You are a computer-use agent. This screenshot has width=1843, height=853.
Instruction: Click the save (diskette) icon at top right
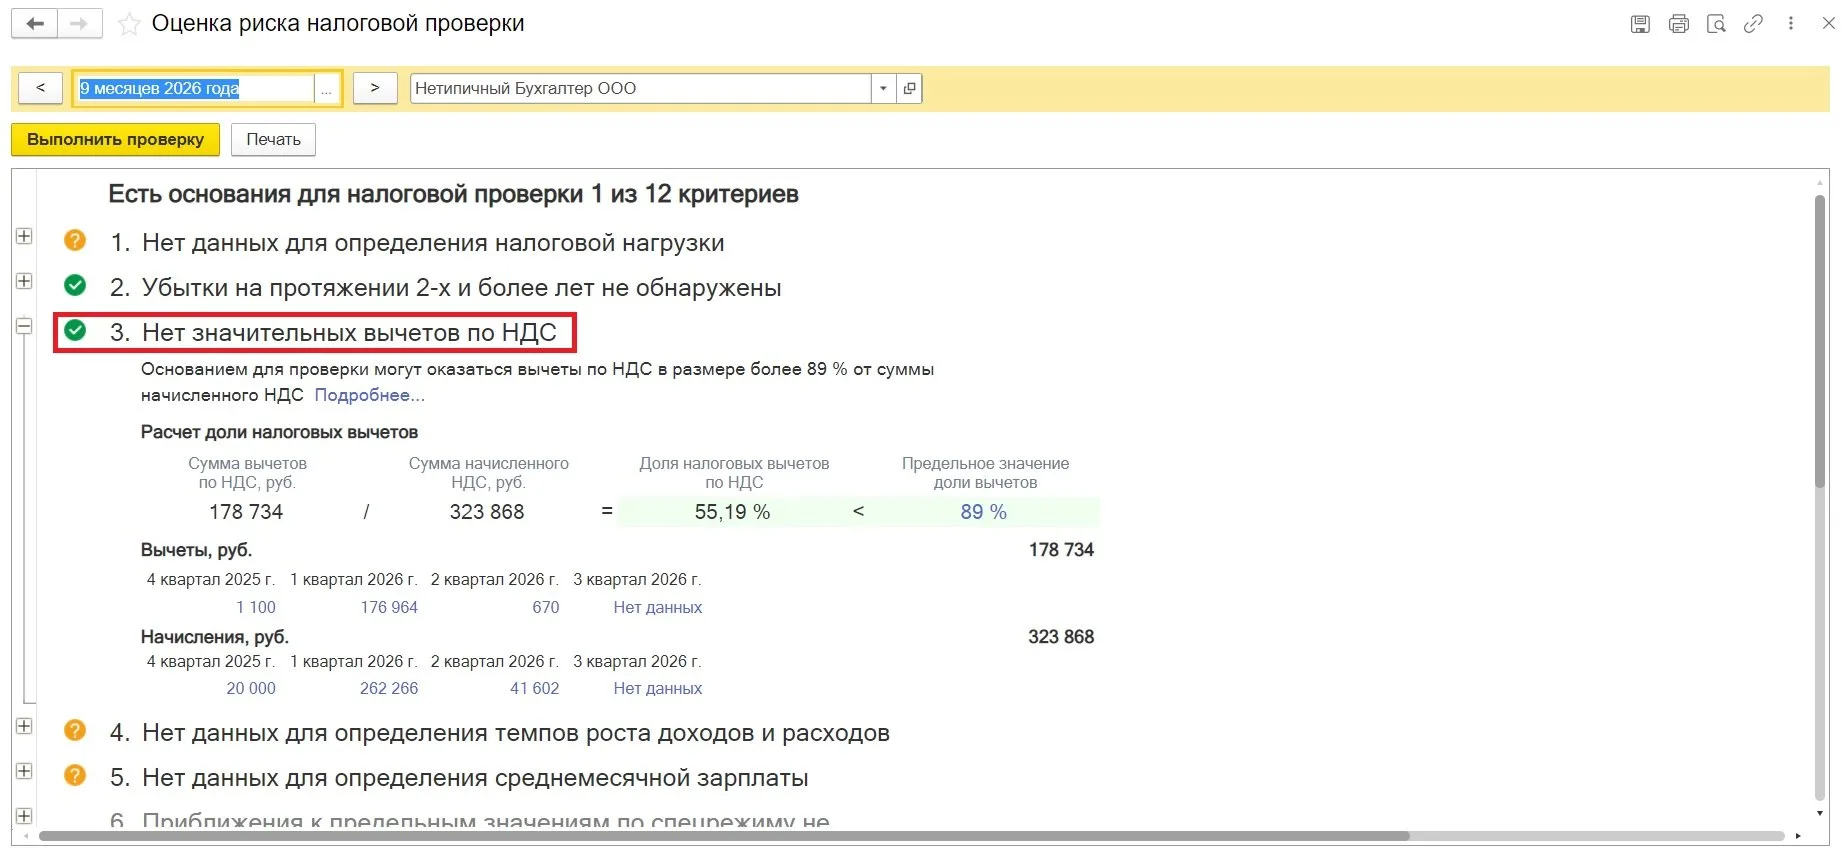[1640, 24]
